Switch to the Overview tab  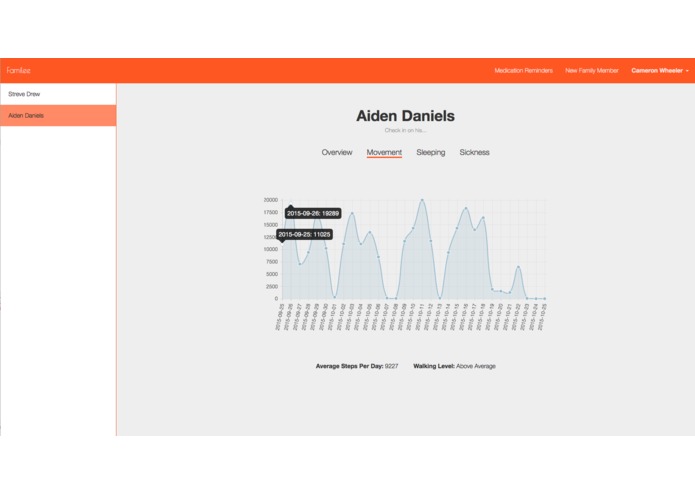click(x=337, y=152)
